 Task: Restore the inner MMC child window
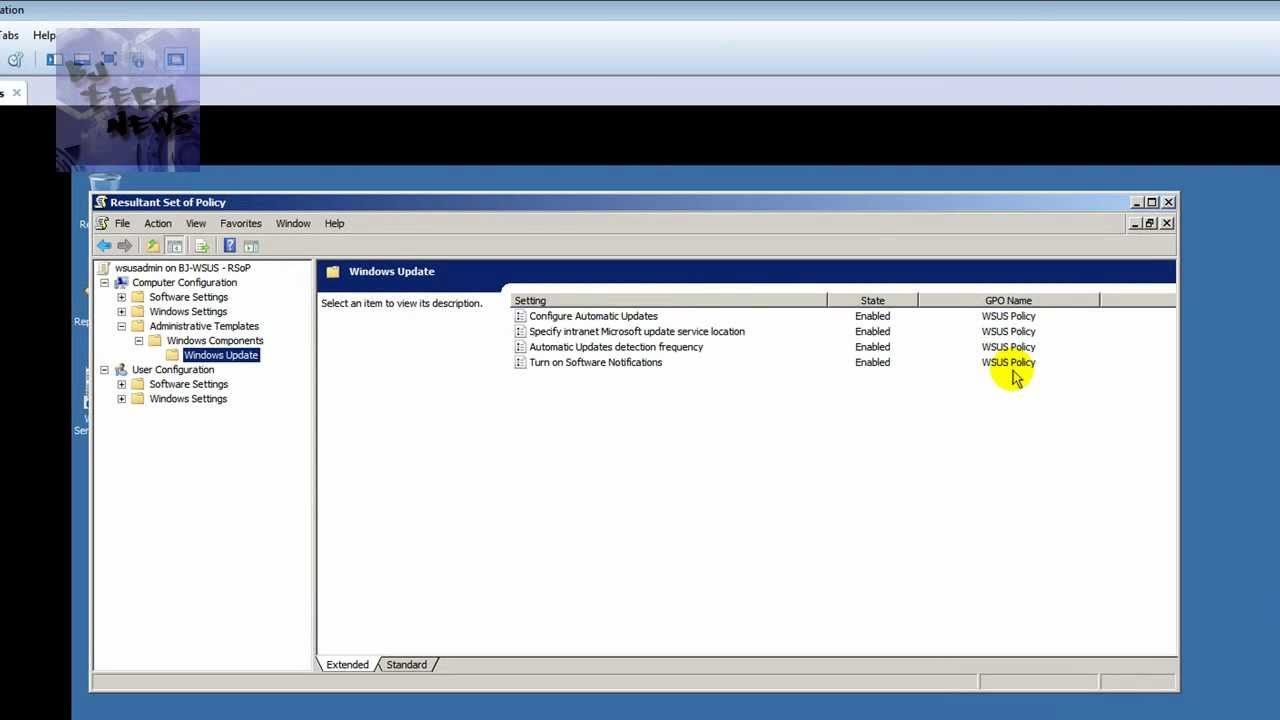point(1151,223)
